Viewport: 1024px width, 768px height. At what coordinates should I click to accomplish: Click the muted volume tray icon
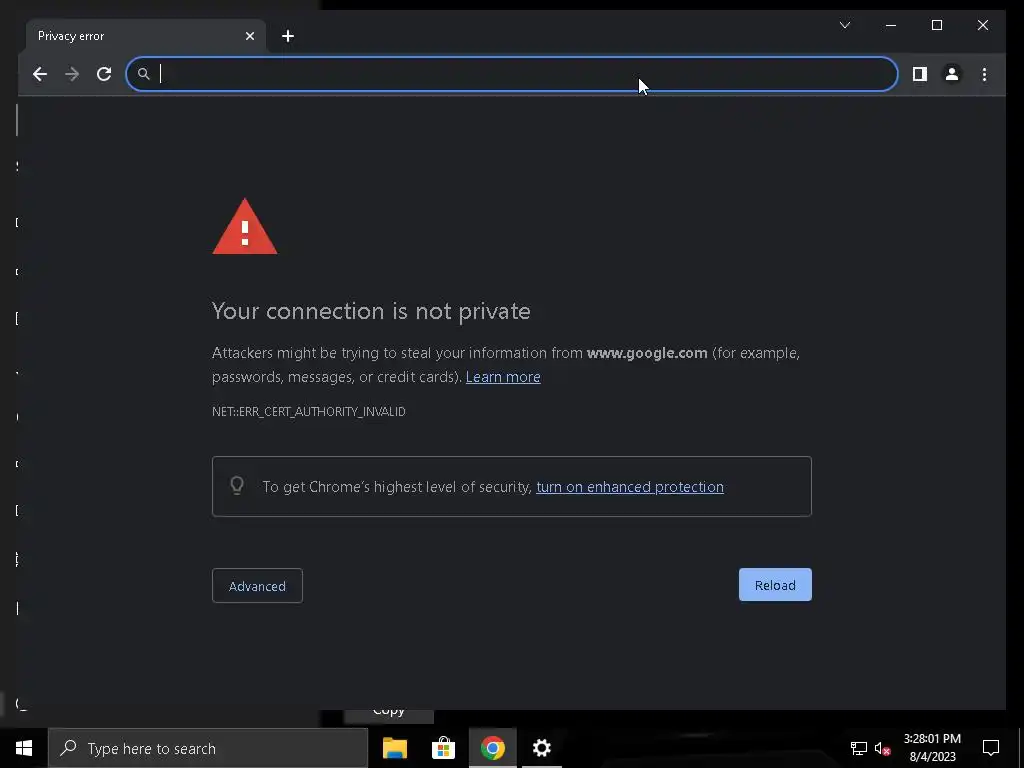tap(882, 748)
